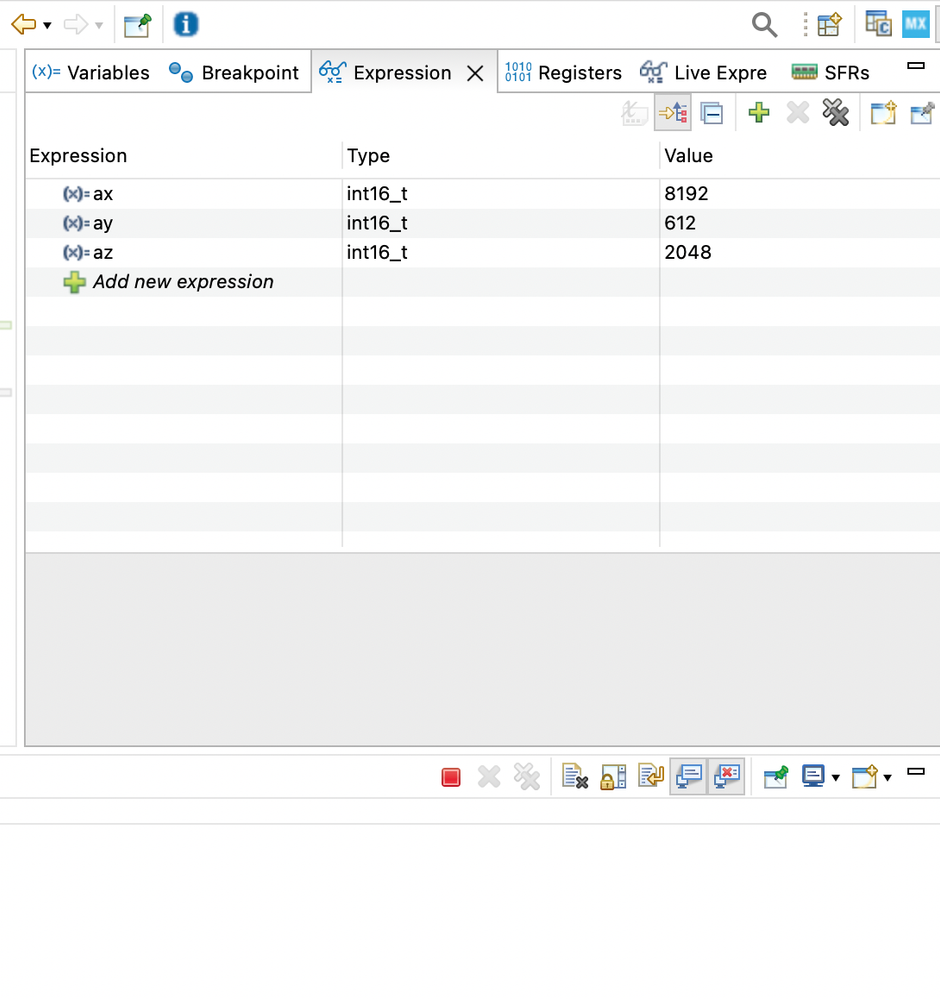Toggle Word Wrap in console toolbar
The image size is (940, 999).
coord(651,777)
